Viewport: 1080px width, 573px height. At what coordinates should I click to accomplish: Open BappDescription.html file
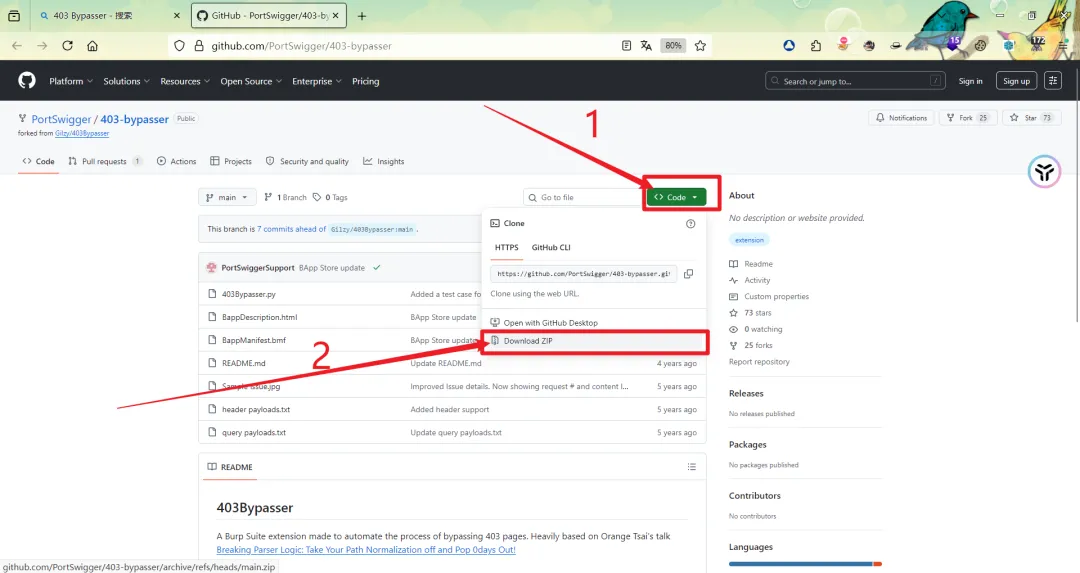[x=260, y=317]
